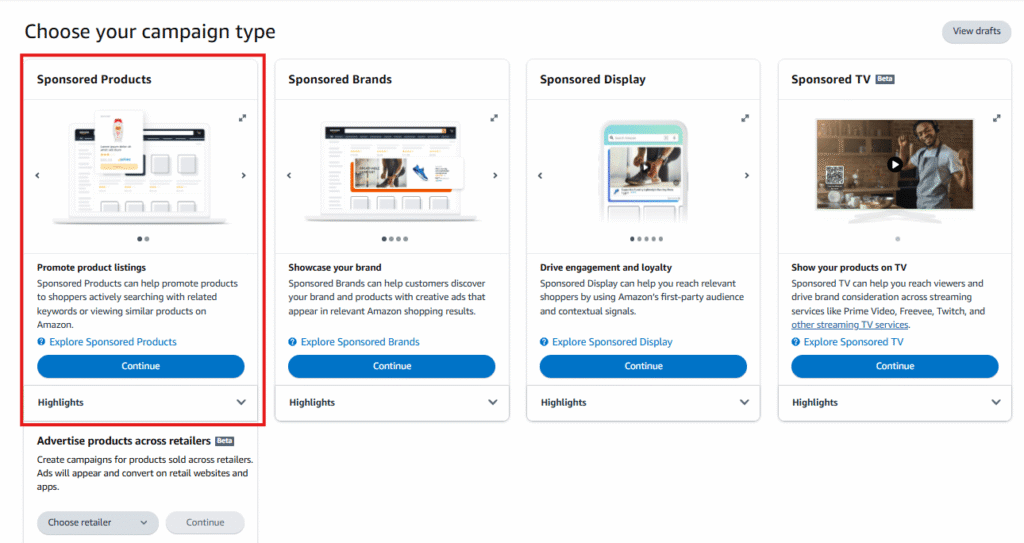Screen dimensions: 1024x543
Task: Show previous Sponsored Brands preview slide
Action: [x=289, y=176]
